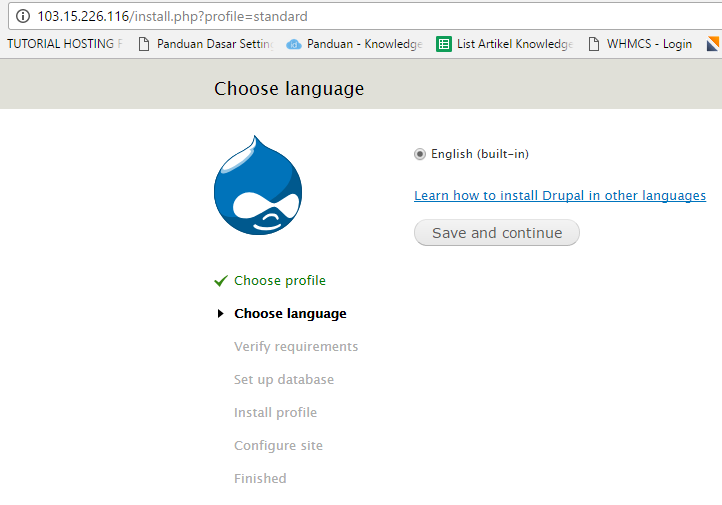Open Learn how to install Drupal link

pyautogui.click(x=560, y=196)
